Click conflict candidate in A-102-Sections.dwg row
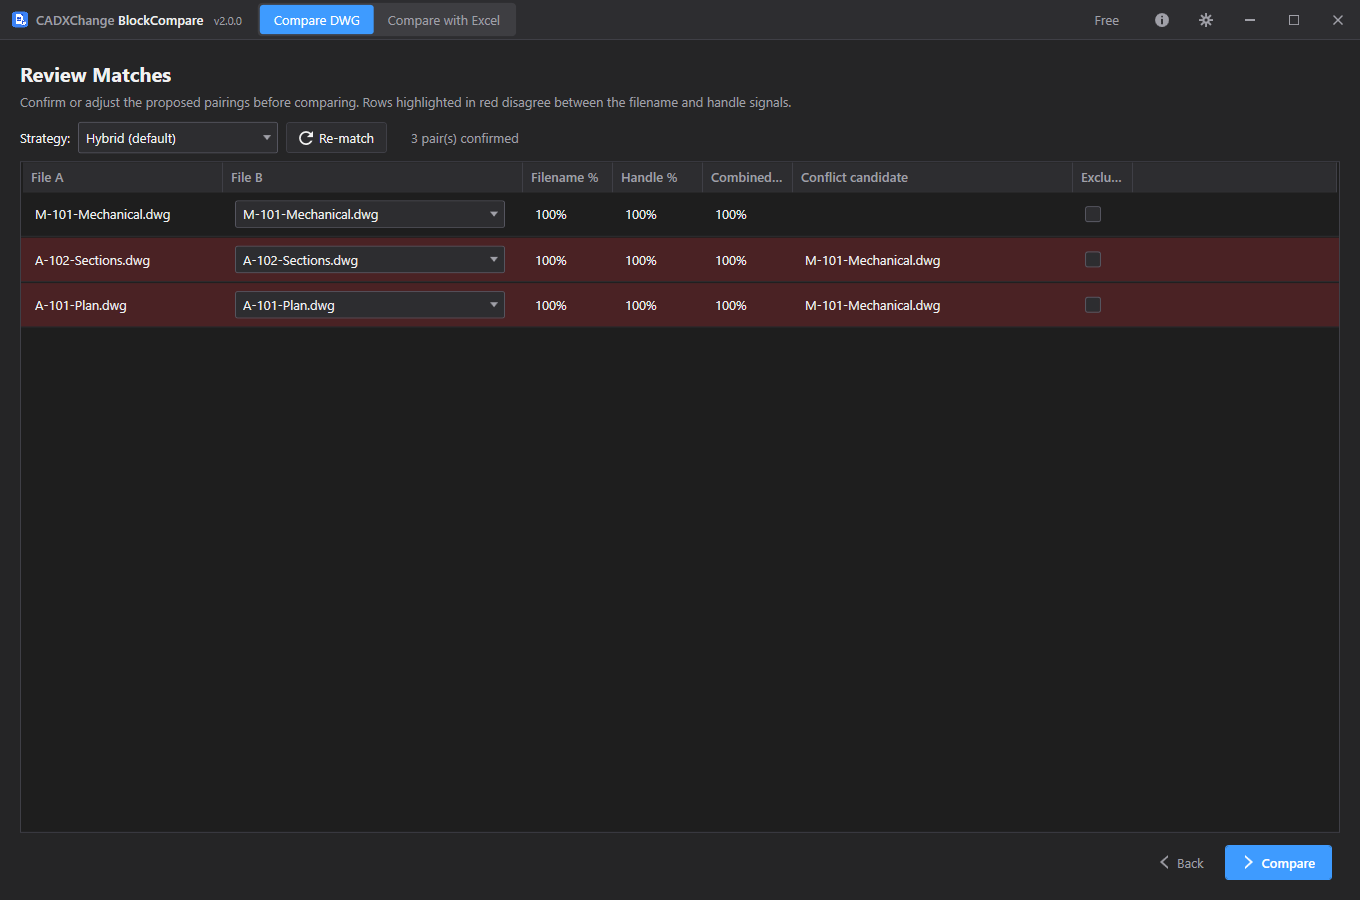Viewport: 1360px width, 900px height. 873,260
